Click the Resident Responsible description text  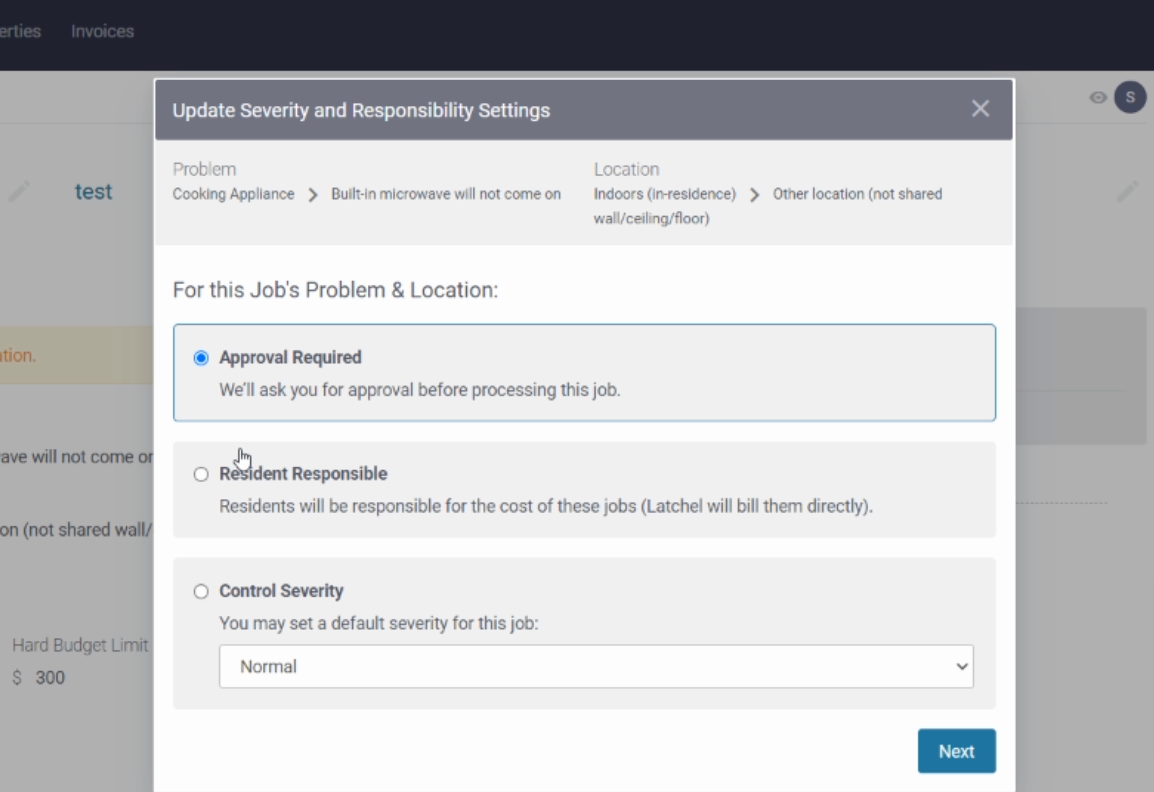546,506
